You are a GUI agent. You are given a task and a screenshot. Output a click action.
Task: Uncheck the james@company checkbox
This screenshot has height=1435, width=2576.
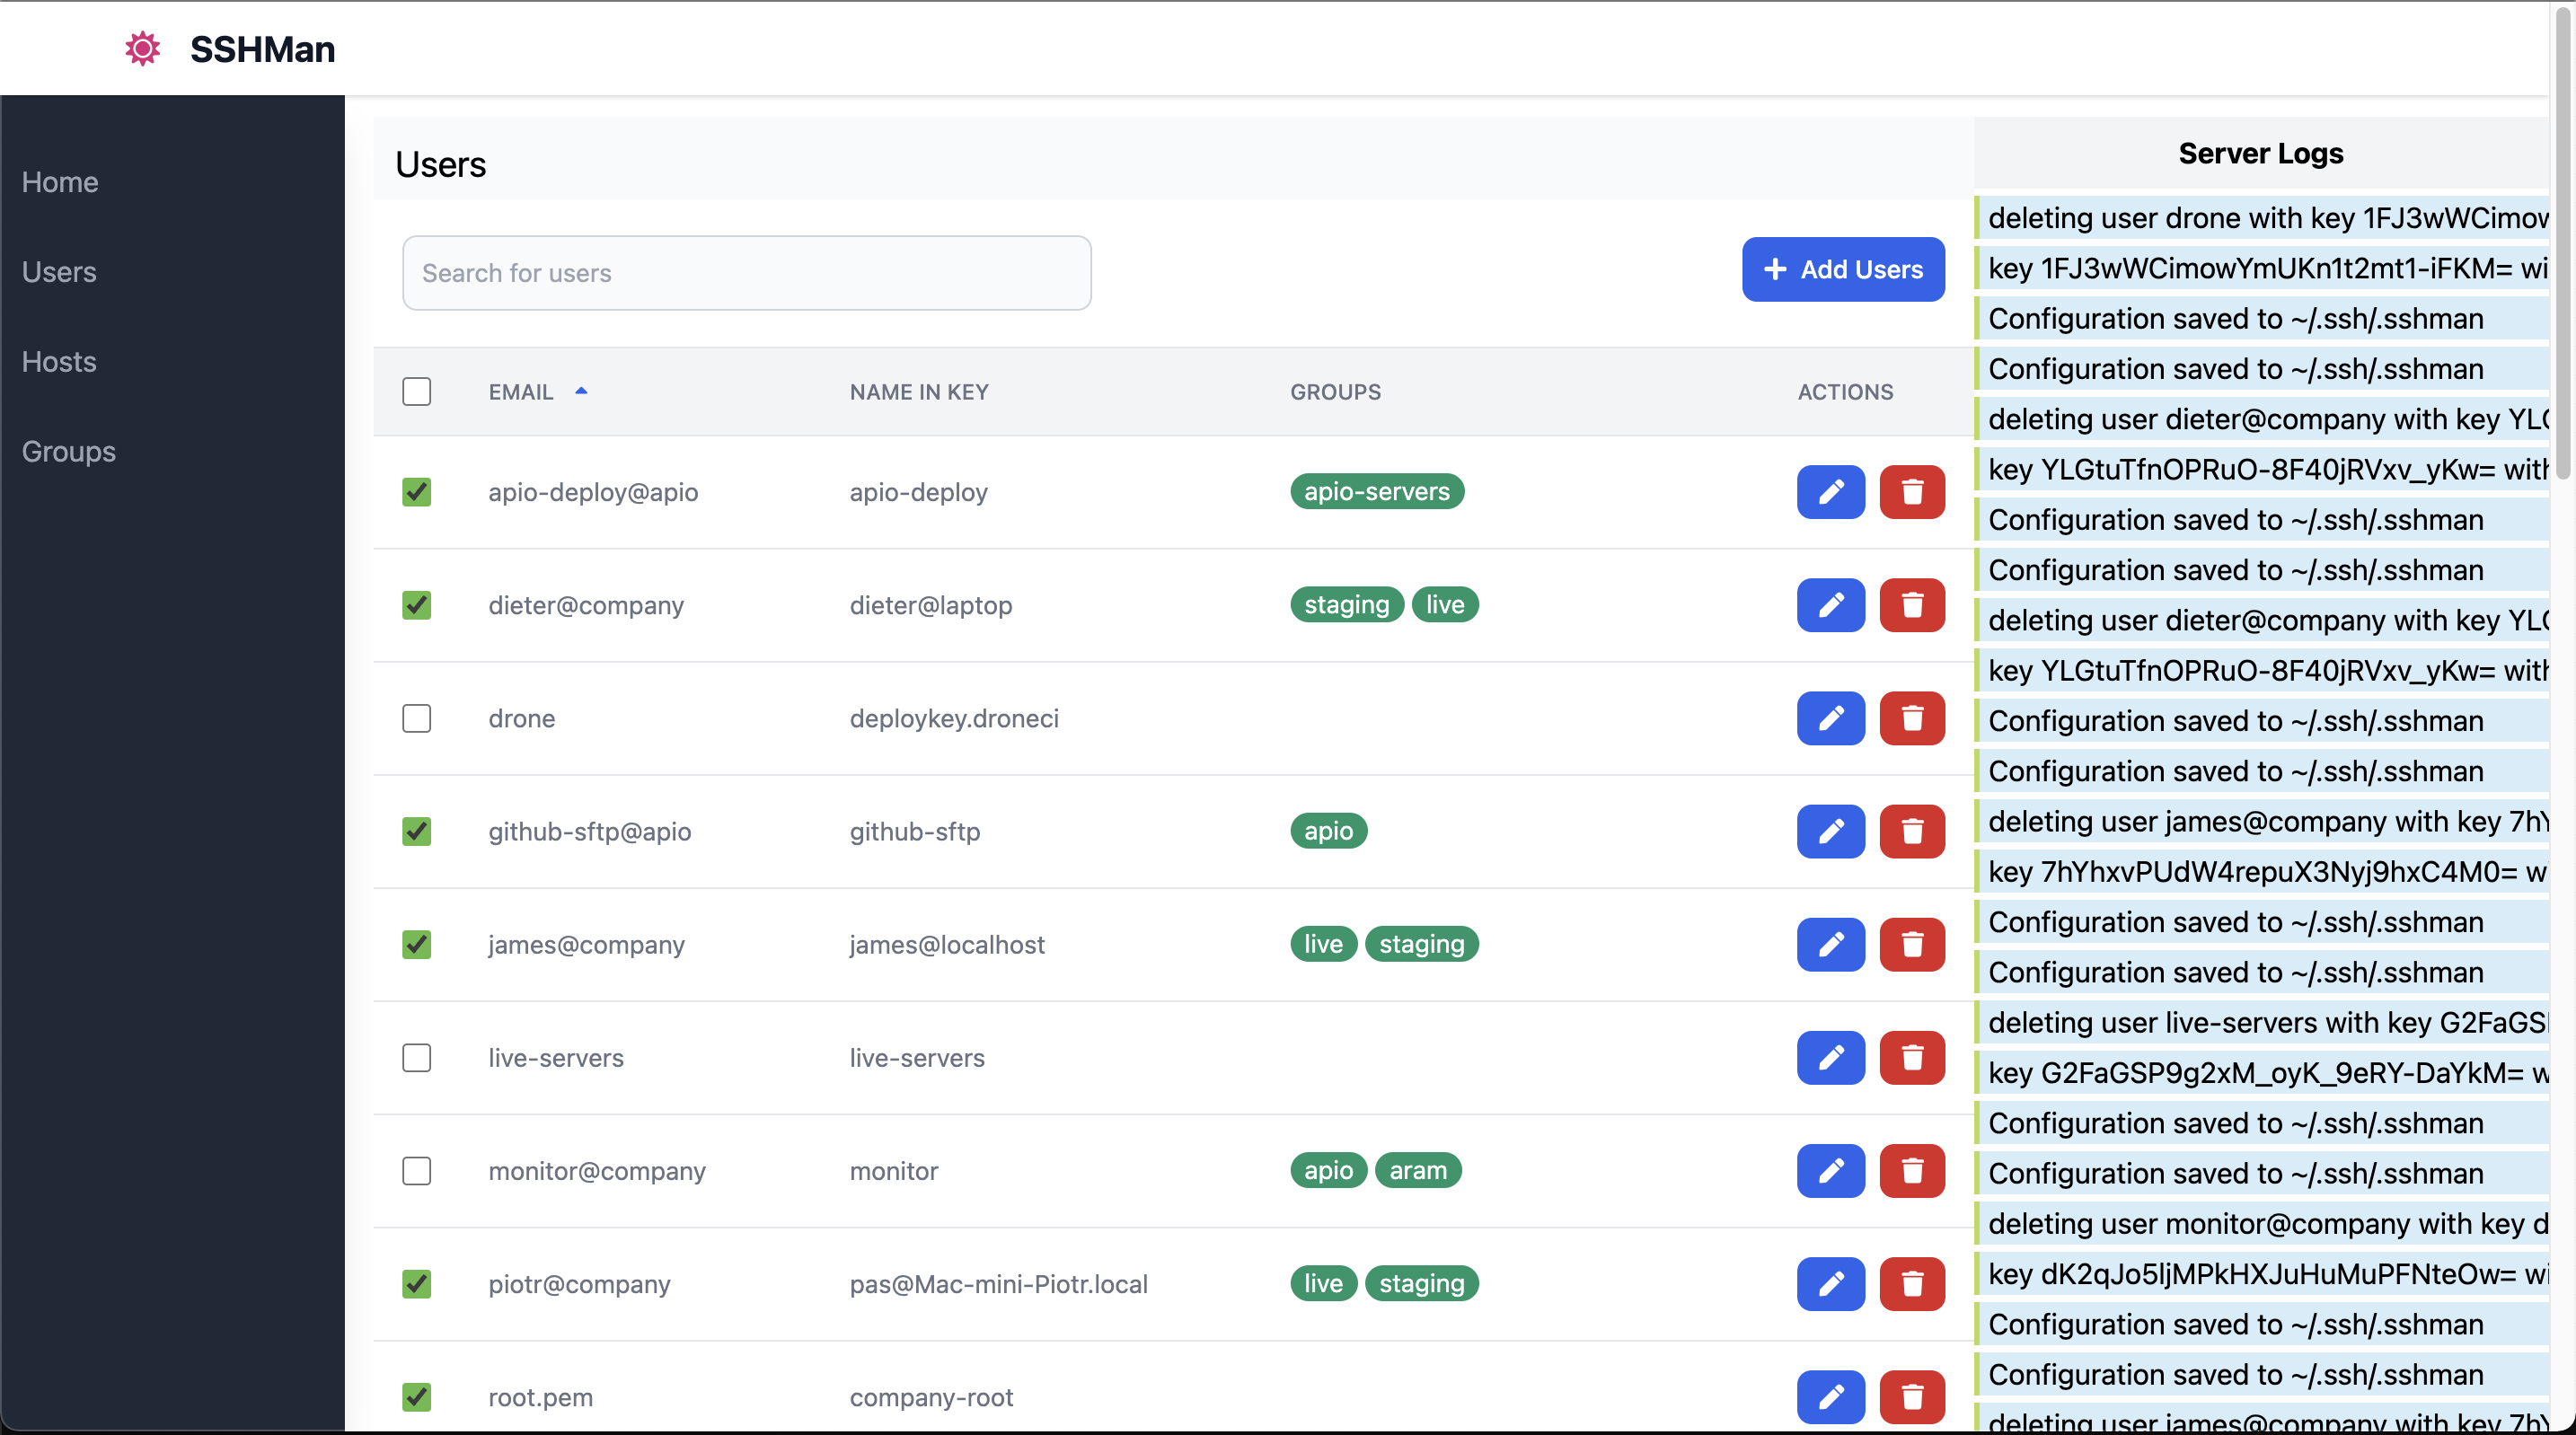point(416,944)
